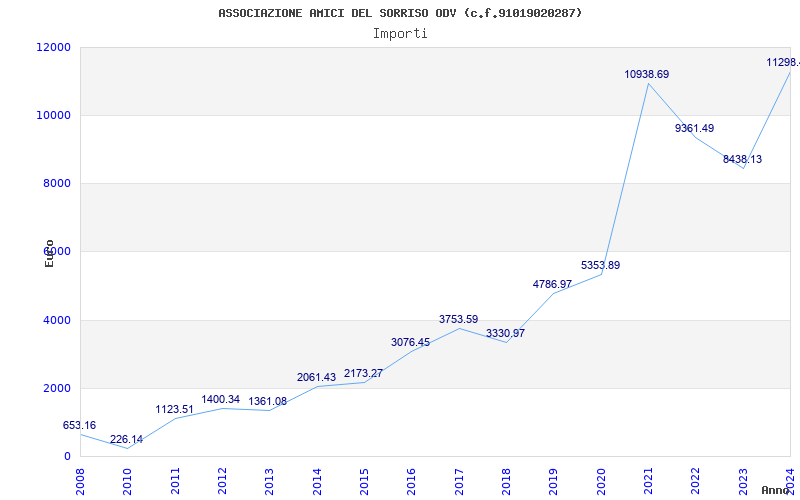Viewport: 800px width, 500px height.
Task: Click the 3076.45 value label
Action: pyautogui.click(x=410, y=343)
